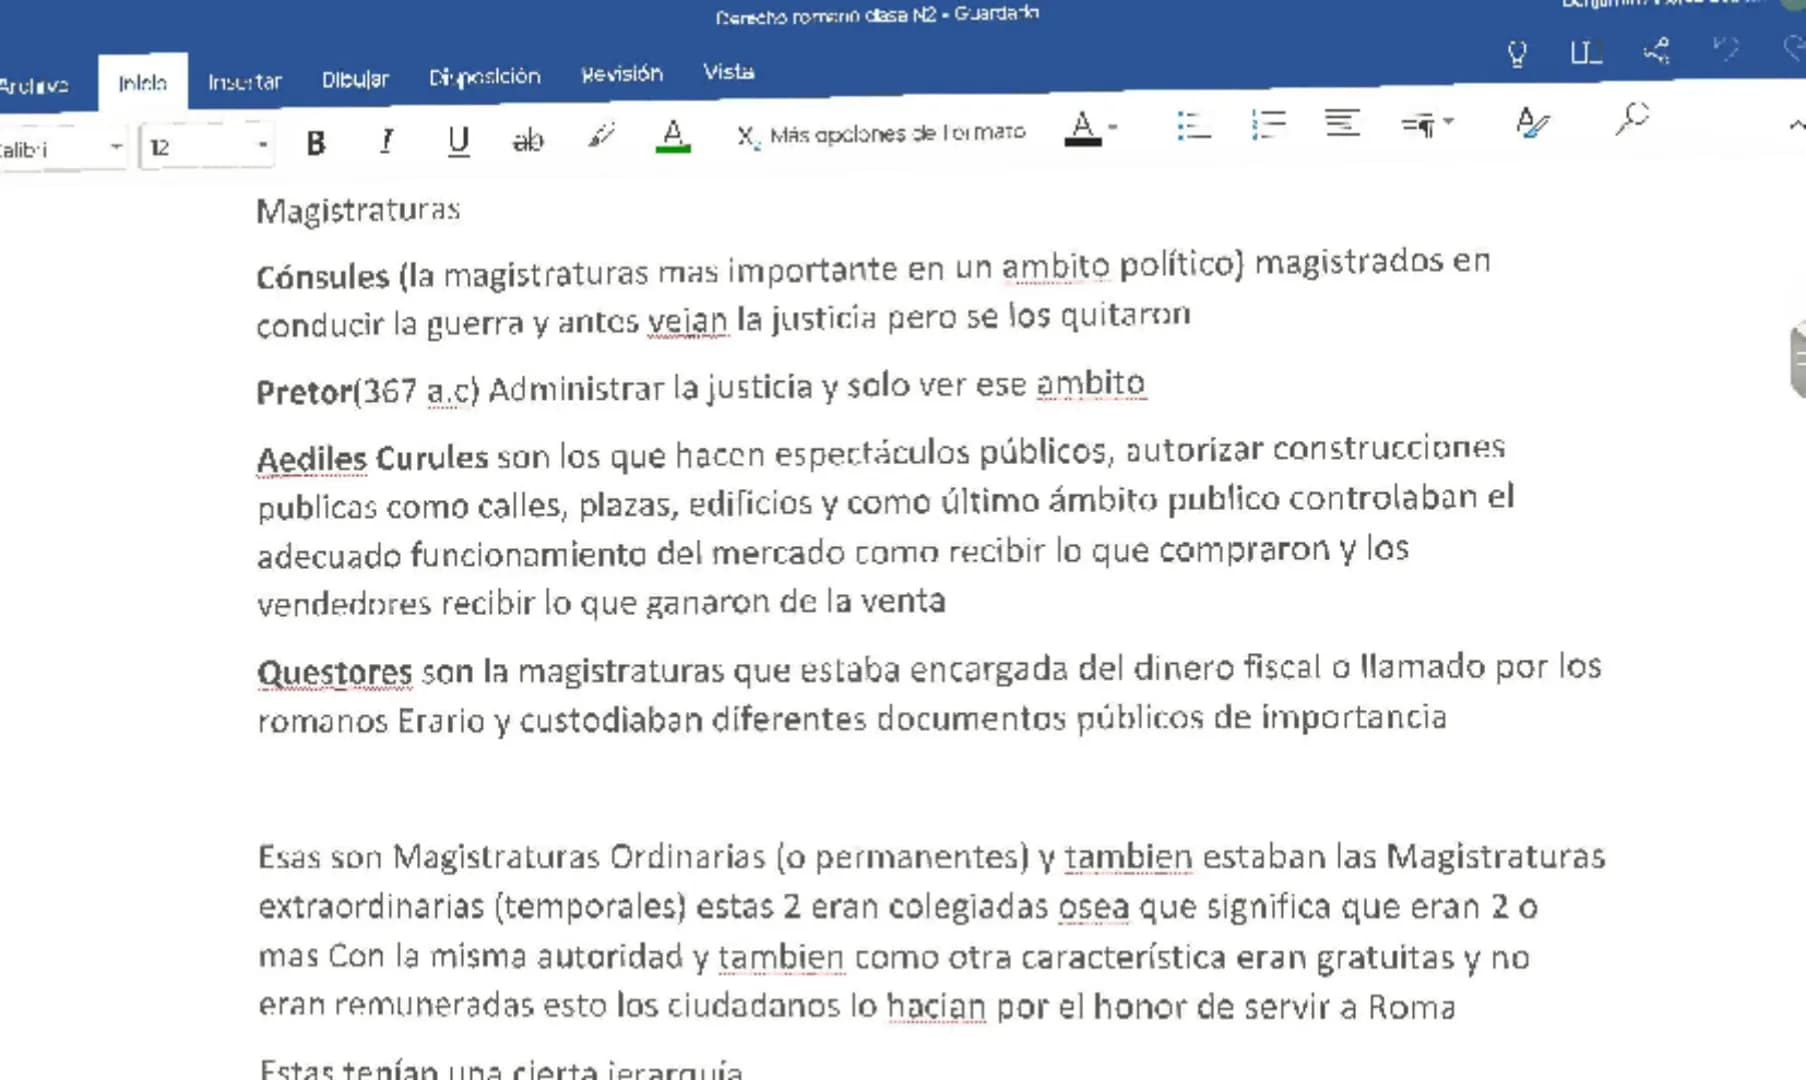1806x1080 pixels.
Task: Collapse the ribbon with chevron
Action: pyautogui.click(x=1796, y=125)
